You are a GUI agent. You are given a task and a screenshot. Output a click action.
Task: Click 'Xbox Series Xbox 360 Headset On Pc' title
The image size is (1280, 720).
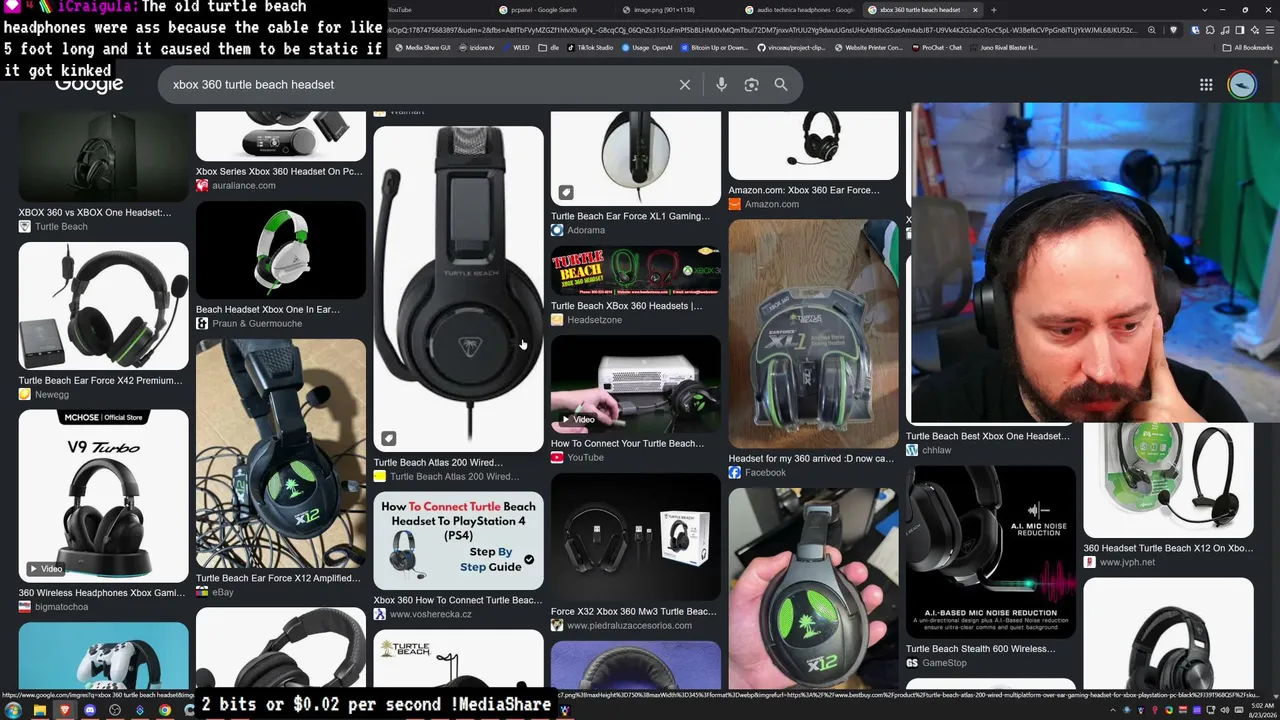point(279,172)
